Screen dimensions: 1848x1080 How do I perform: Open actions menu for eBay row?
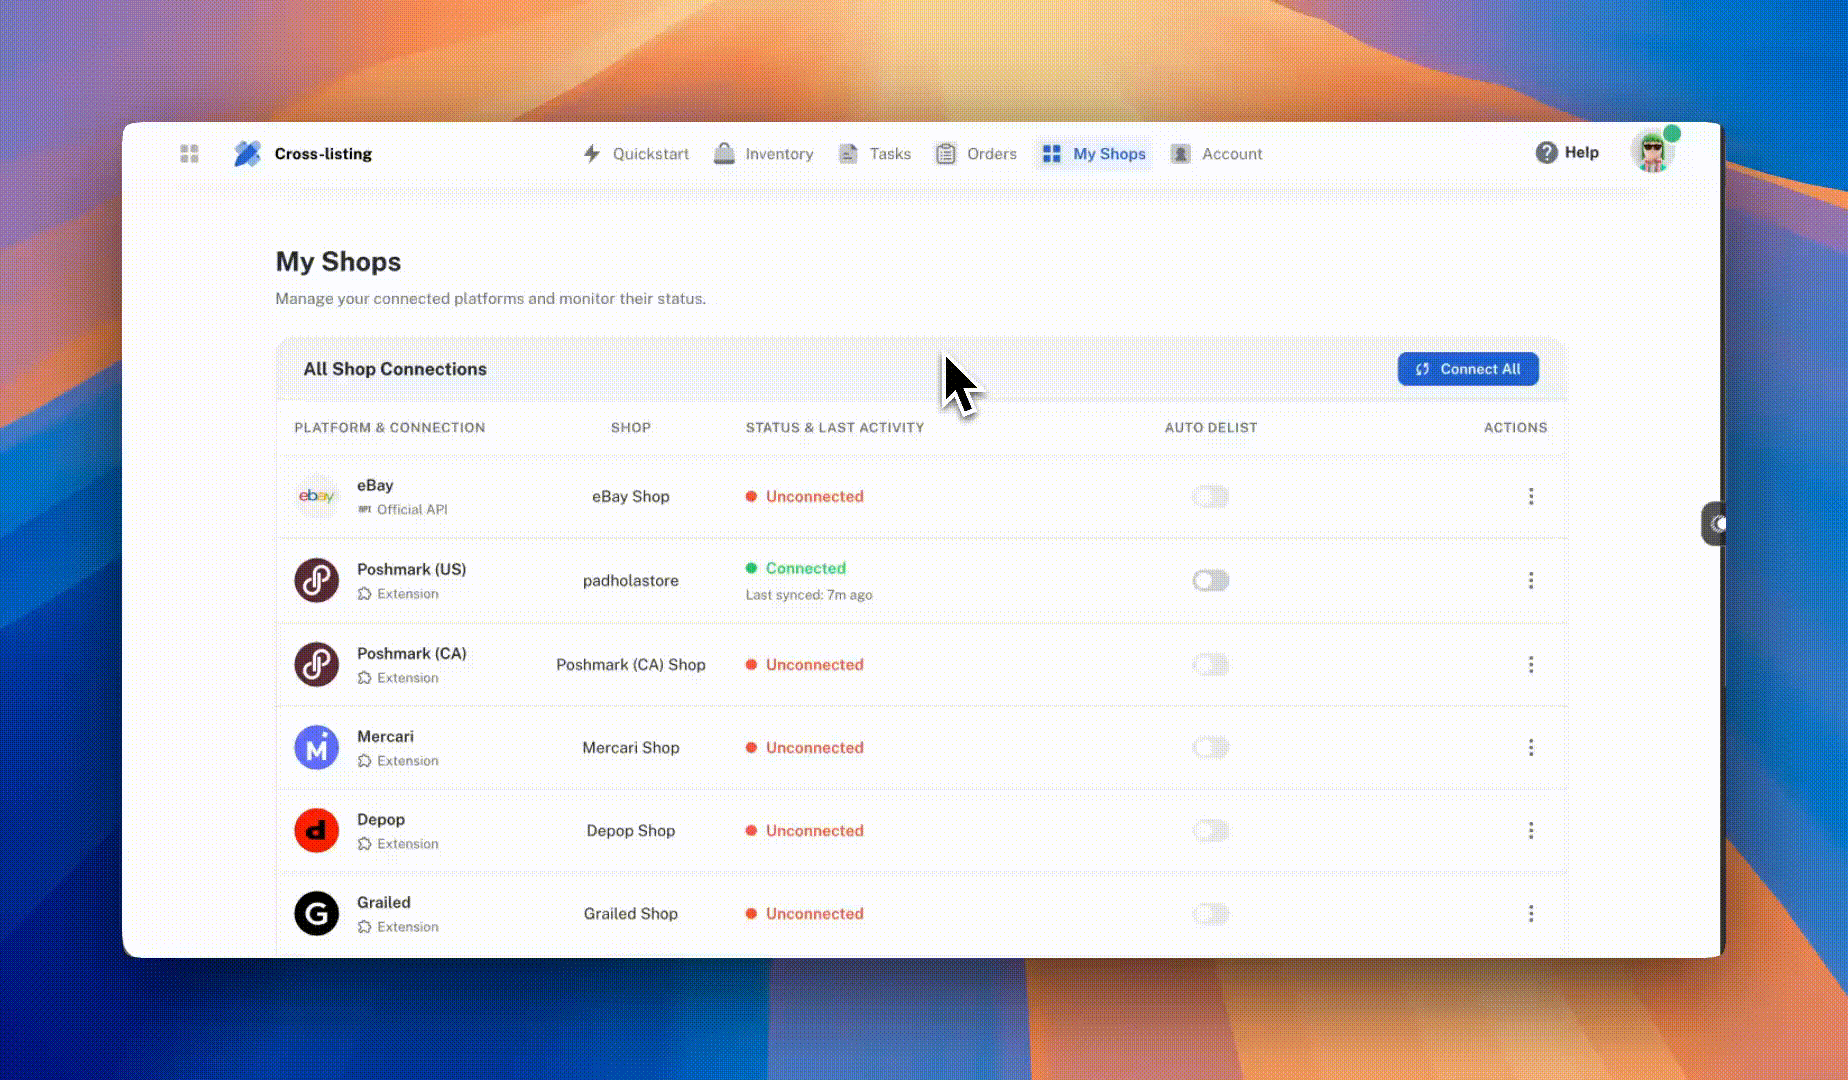pos(1530,496)
